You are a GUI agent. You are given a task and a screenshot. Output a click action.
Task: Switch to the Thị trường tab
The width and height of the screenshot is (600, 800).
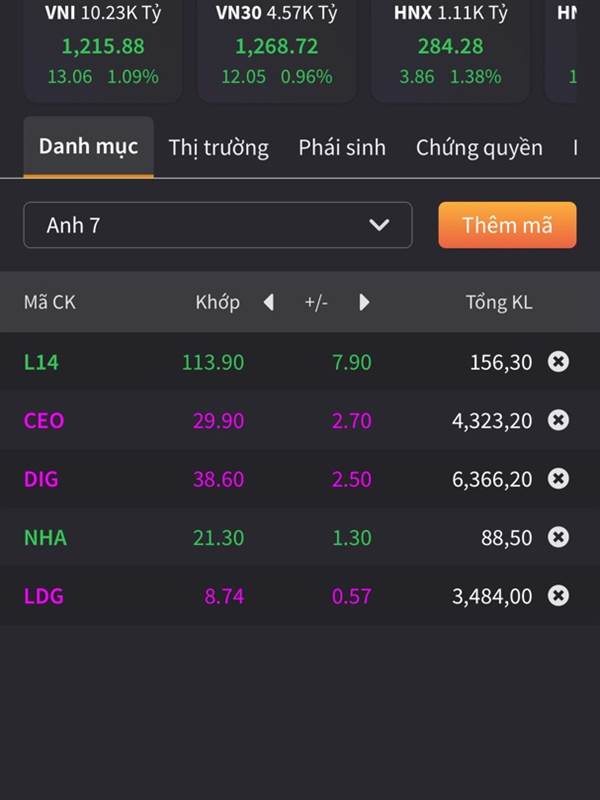point(218,148)
